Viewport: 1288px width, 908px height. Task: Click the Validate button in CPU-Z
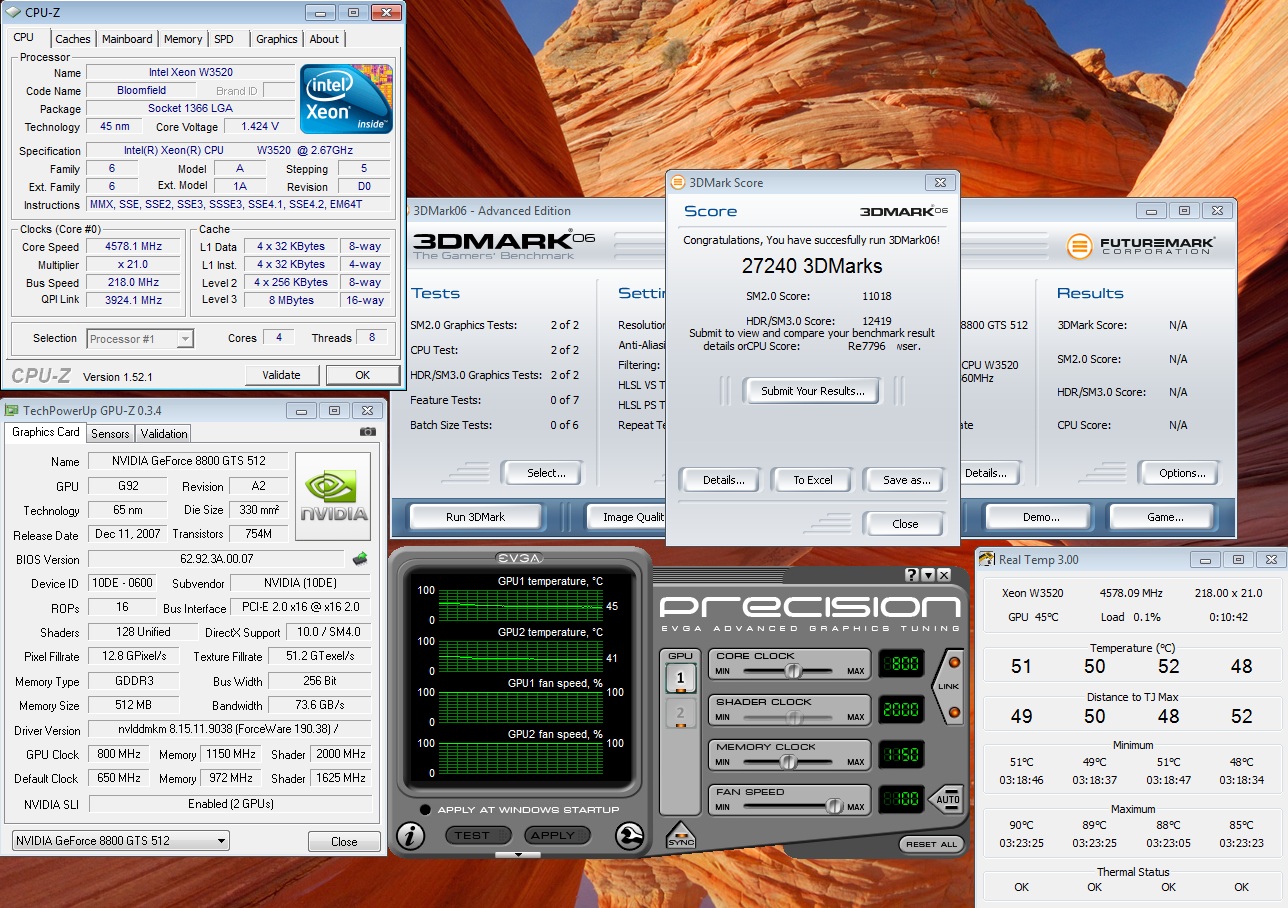point(281,375)
